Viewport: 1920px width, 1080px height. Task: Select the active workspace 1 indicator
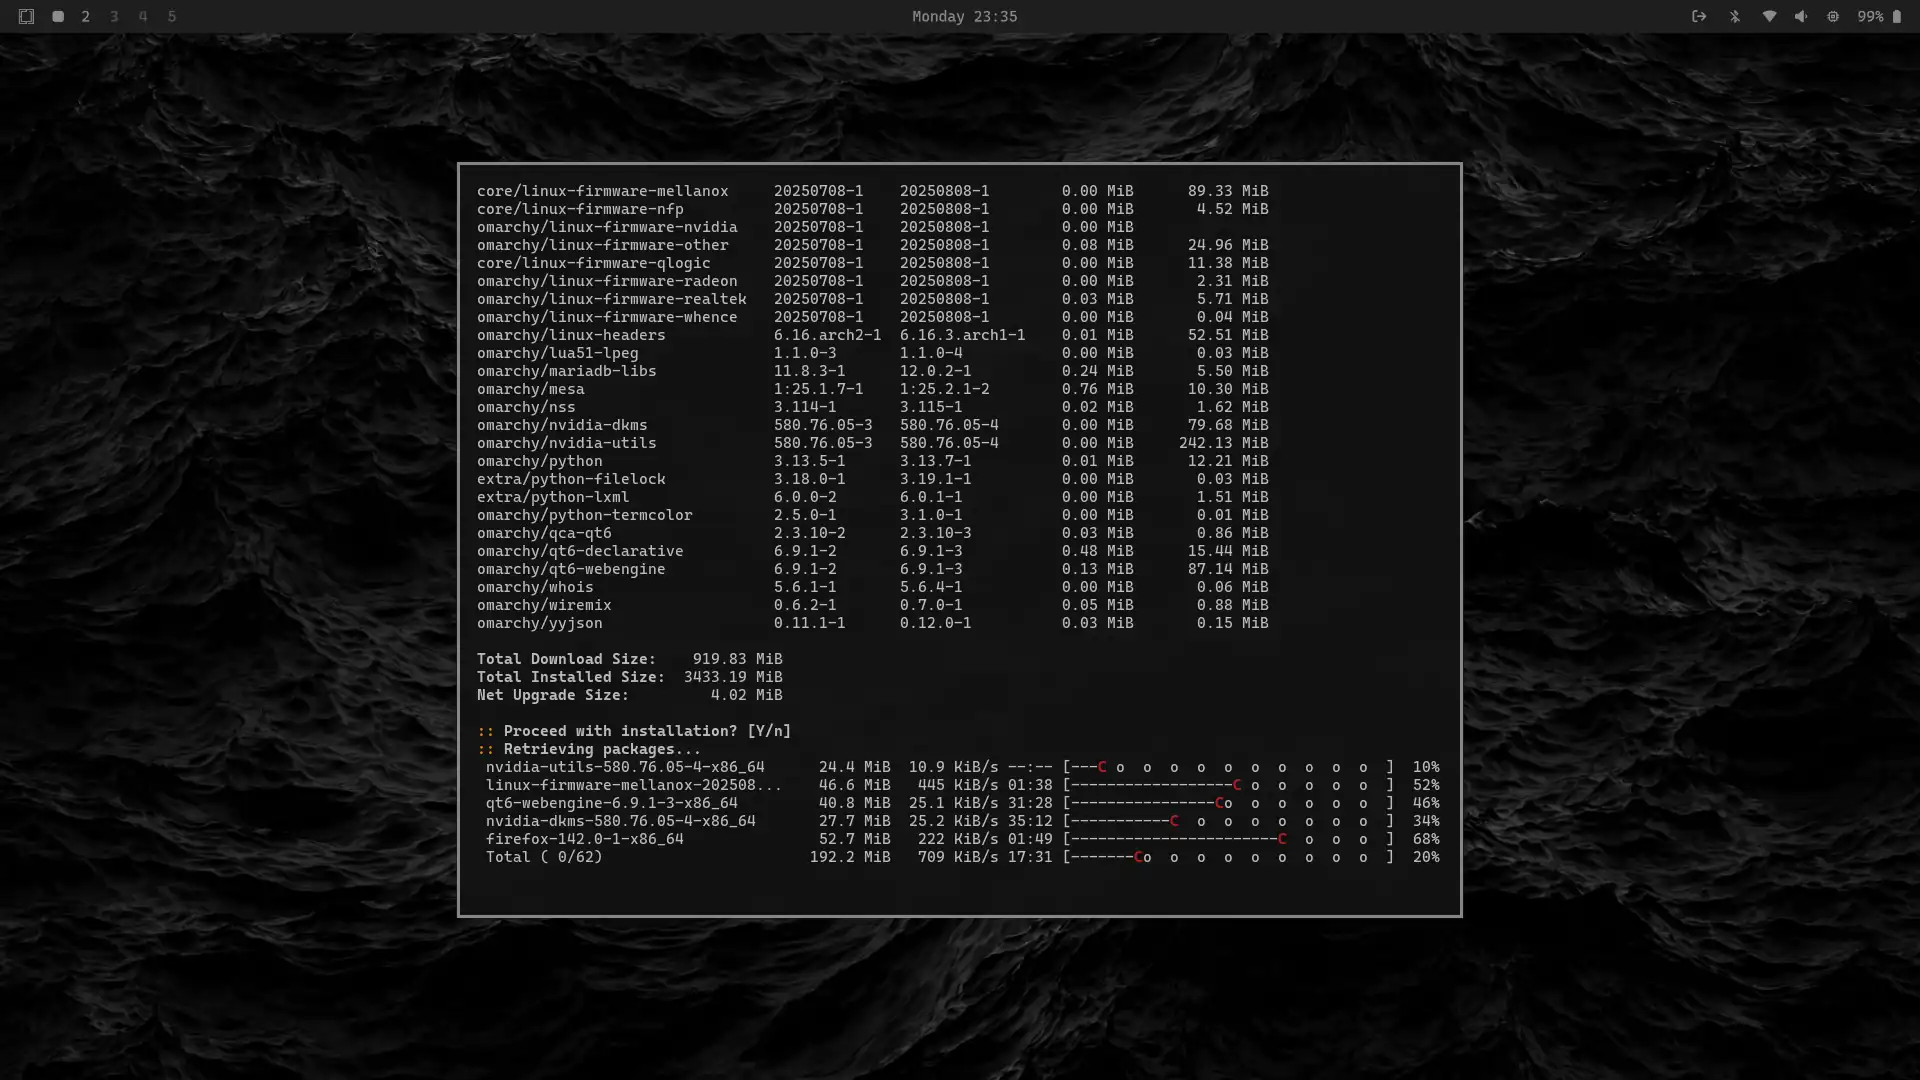tap(58, 16)
